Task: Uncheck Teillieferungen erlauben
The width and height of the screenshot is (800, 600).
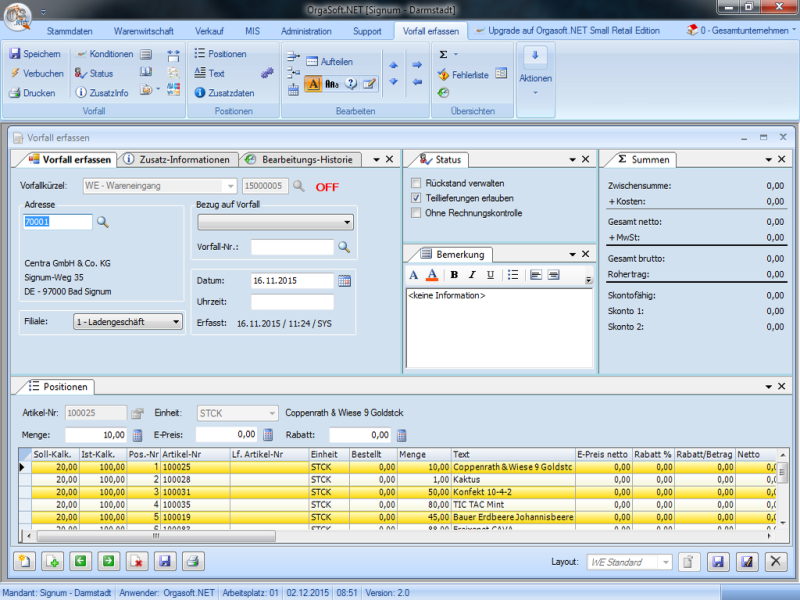Action: click(416, 198)
